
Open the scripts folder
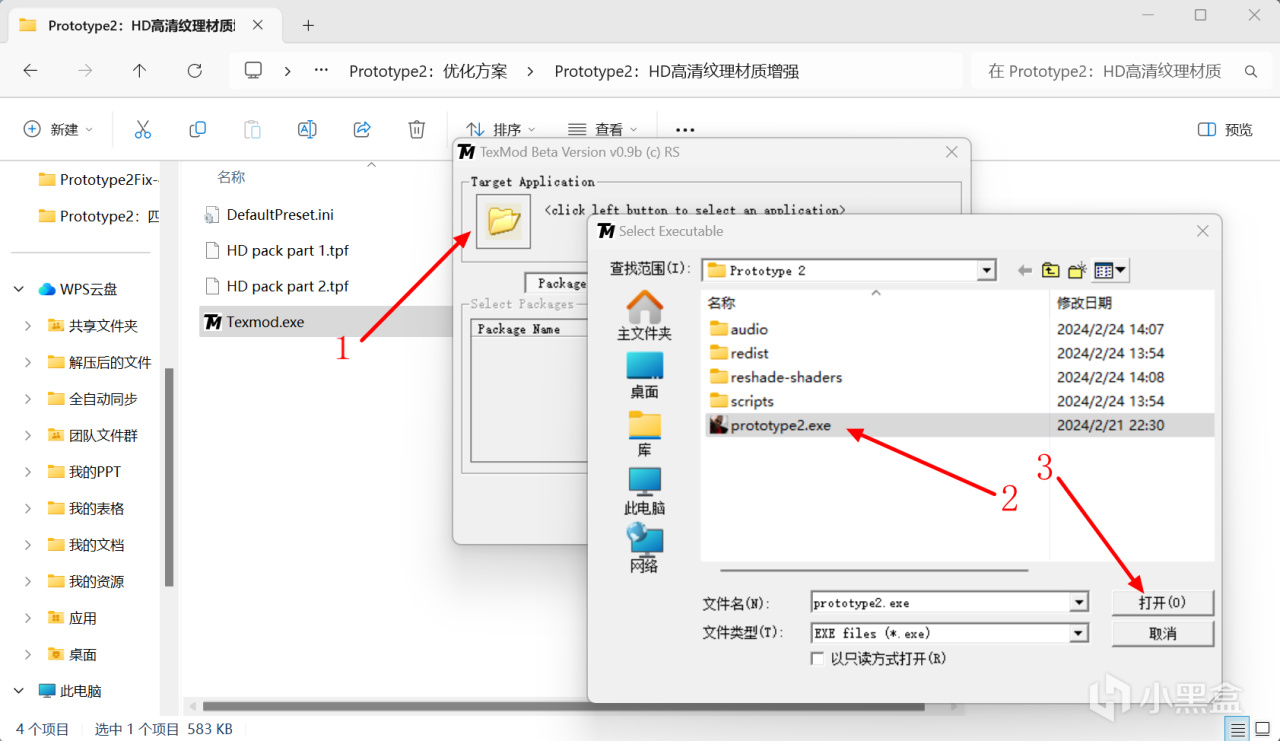741,401
